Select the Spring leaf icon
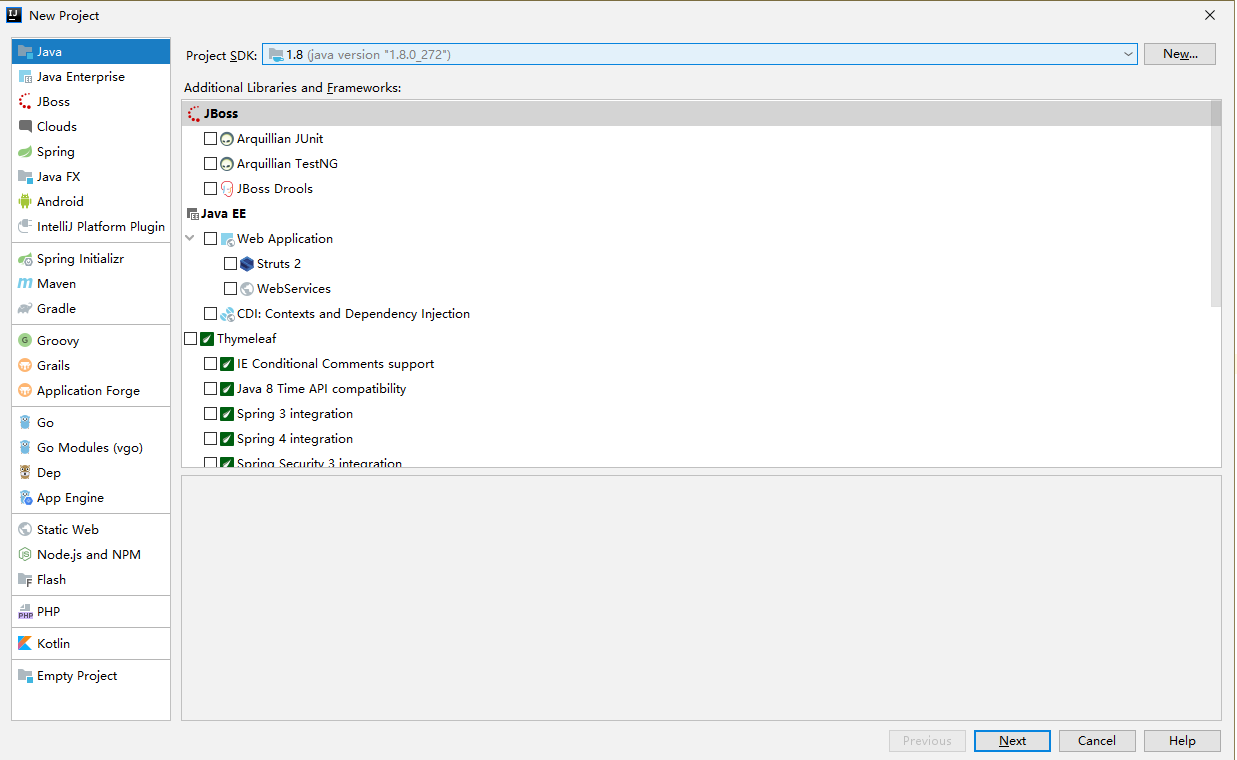The height and width of the screenshot is (760, 1237). (25, 152)
